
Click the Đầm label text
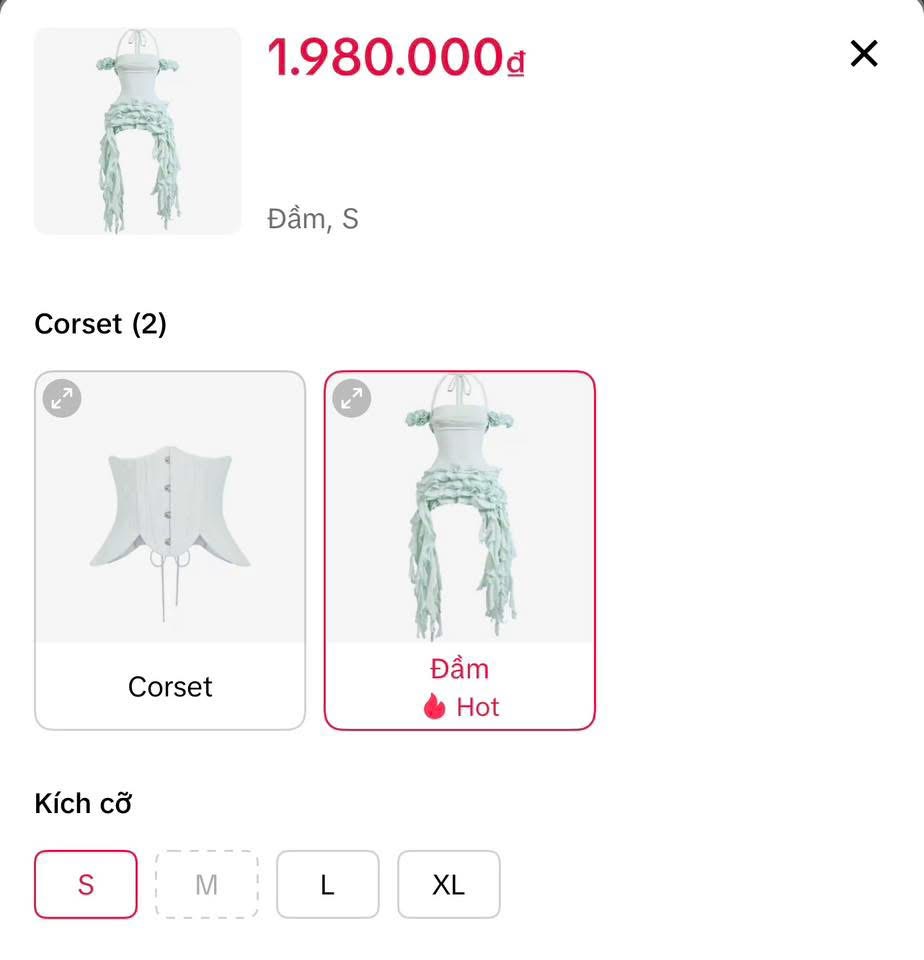pos(460,669)
